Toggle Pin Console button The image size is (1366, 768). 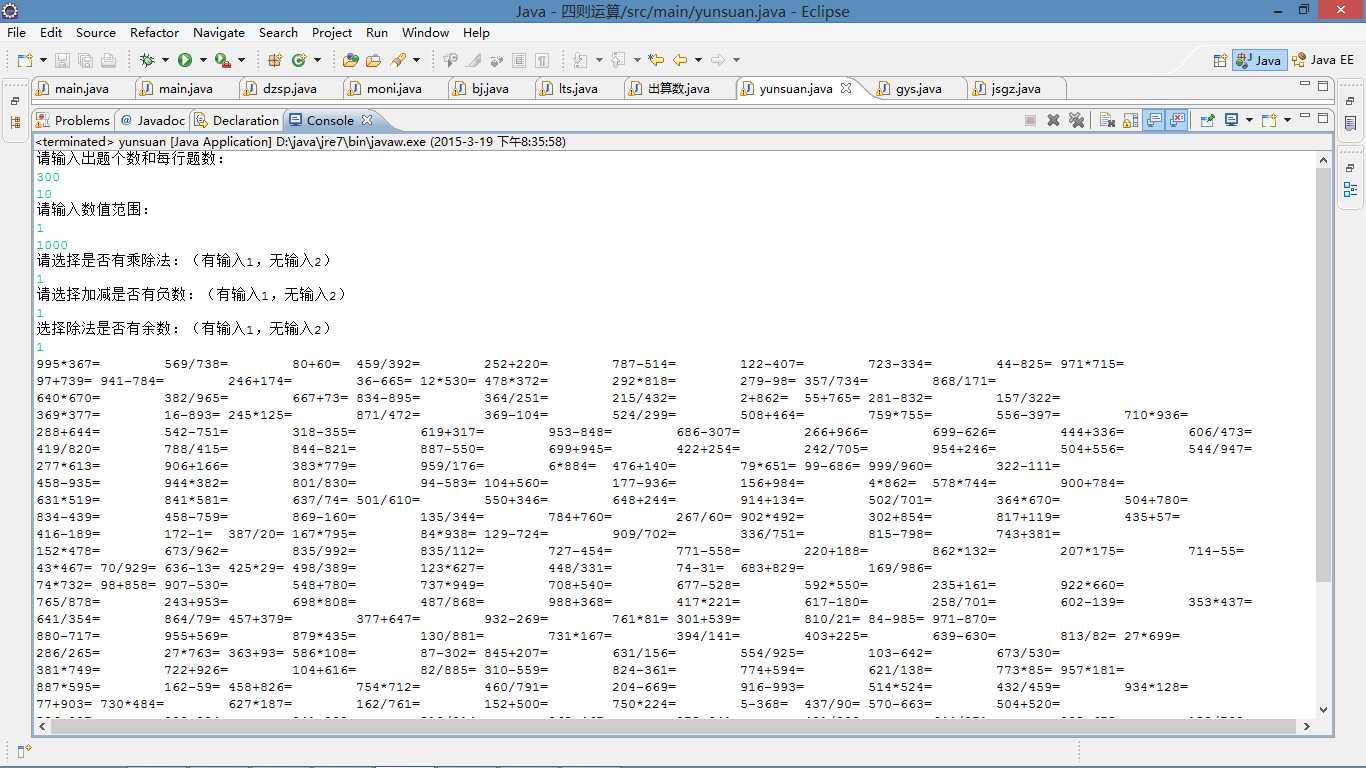(x=1208, y=120)
